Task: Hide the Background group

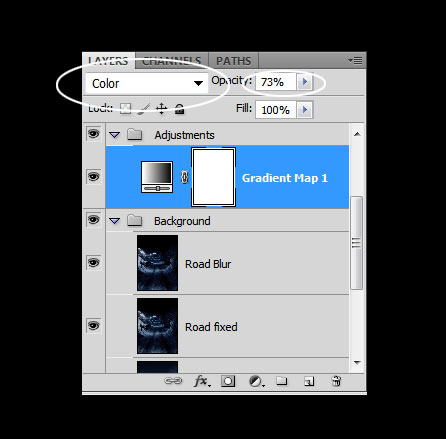Action: click(93, 220)
